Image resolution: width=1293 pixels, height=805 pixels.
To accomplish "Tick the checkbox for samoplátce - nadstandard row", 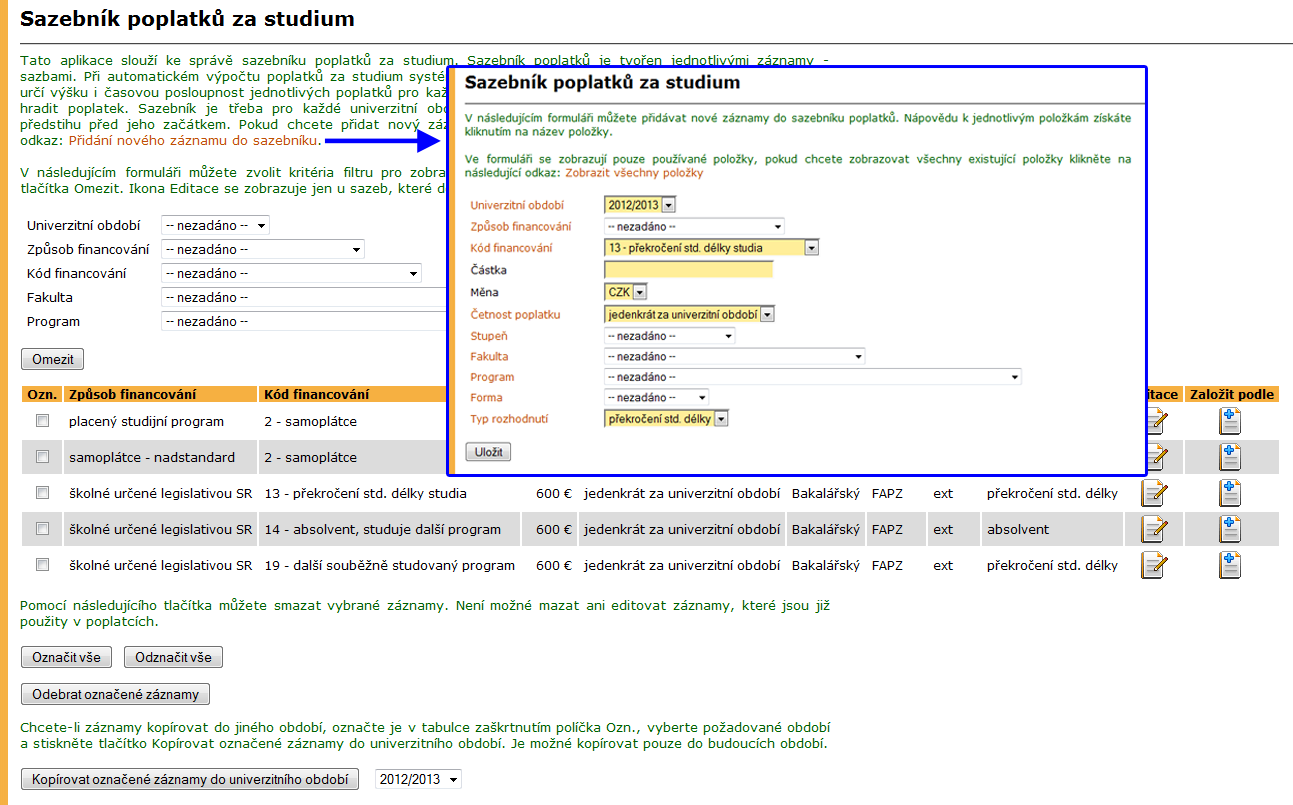I will [42, 457].
